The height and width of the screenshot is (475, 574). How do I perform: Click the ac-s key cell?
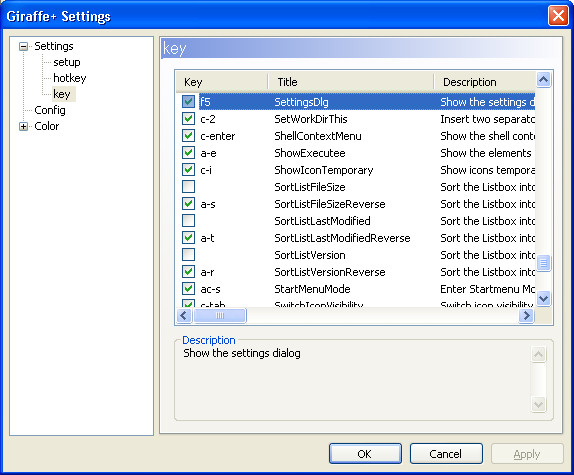tap(210, 289)
